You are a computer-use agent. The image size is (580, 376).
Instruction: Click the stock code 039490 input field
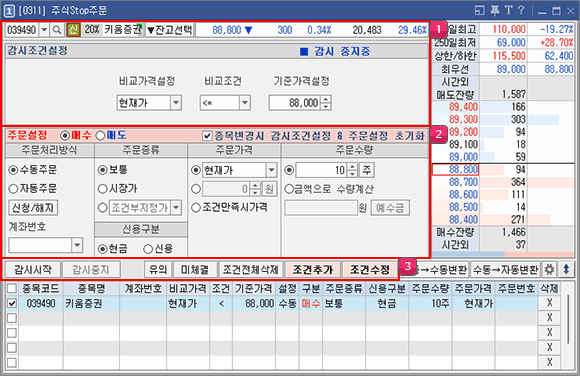(22, 30)
